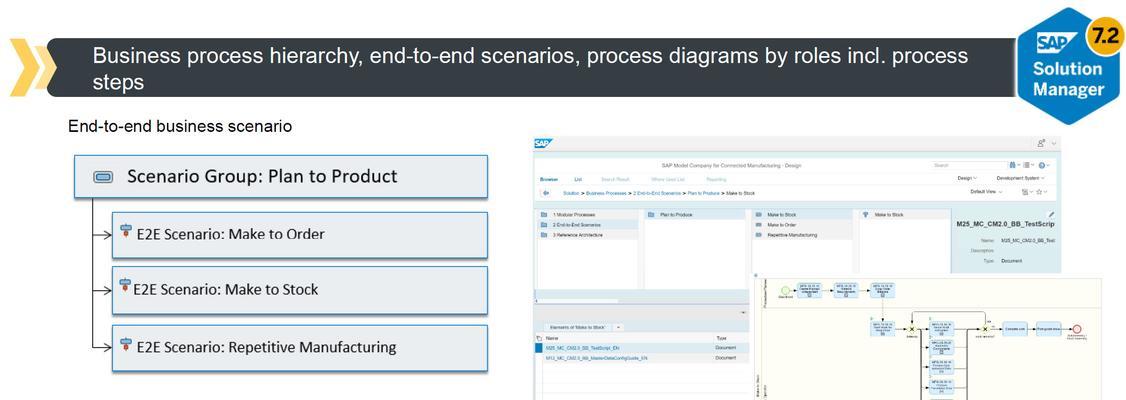Click the M25_MC_CM2.0_BB_TestScrip attributes title
The width and height of the screenshot is (1126, 400).
pos(1005,224)
